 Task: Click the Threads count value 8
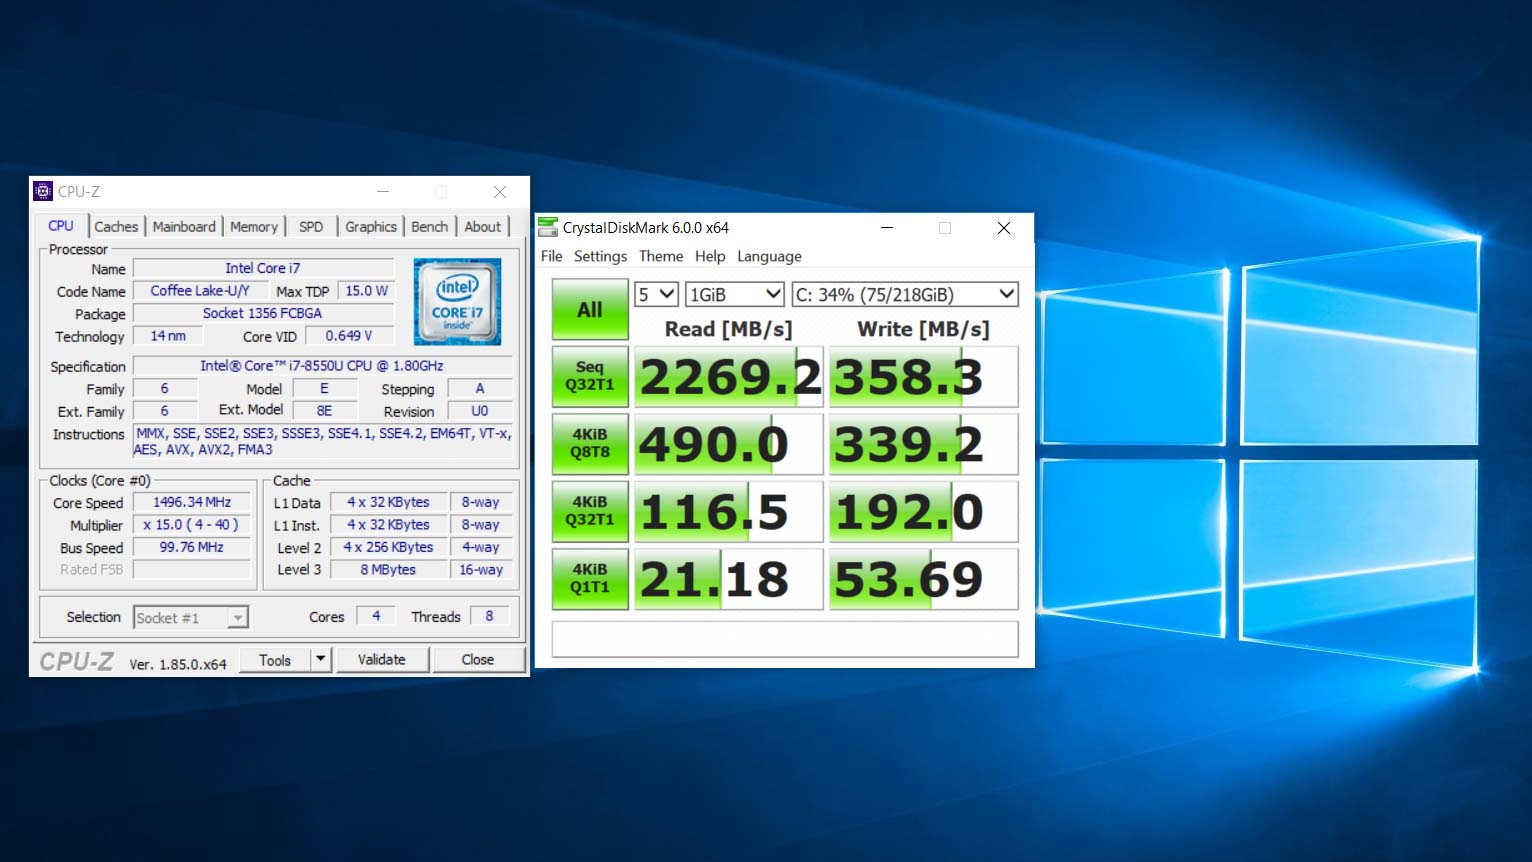[489, 617]
